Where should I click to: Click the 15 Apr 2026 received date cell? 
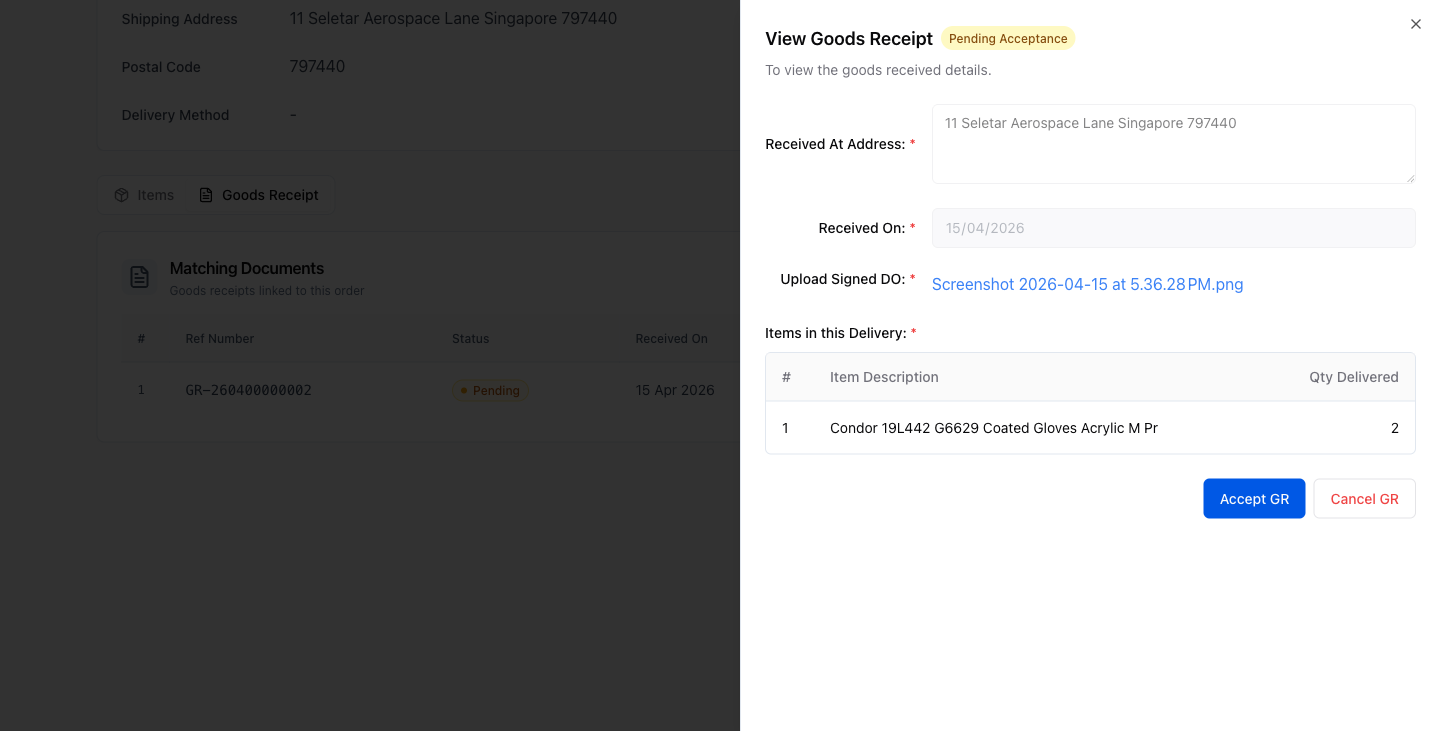tap(675, 390)
